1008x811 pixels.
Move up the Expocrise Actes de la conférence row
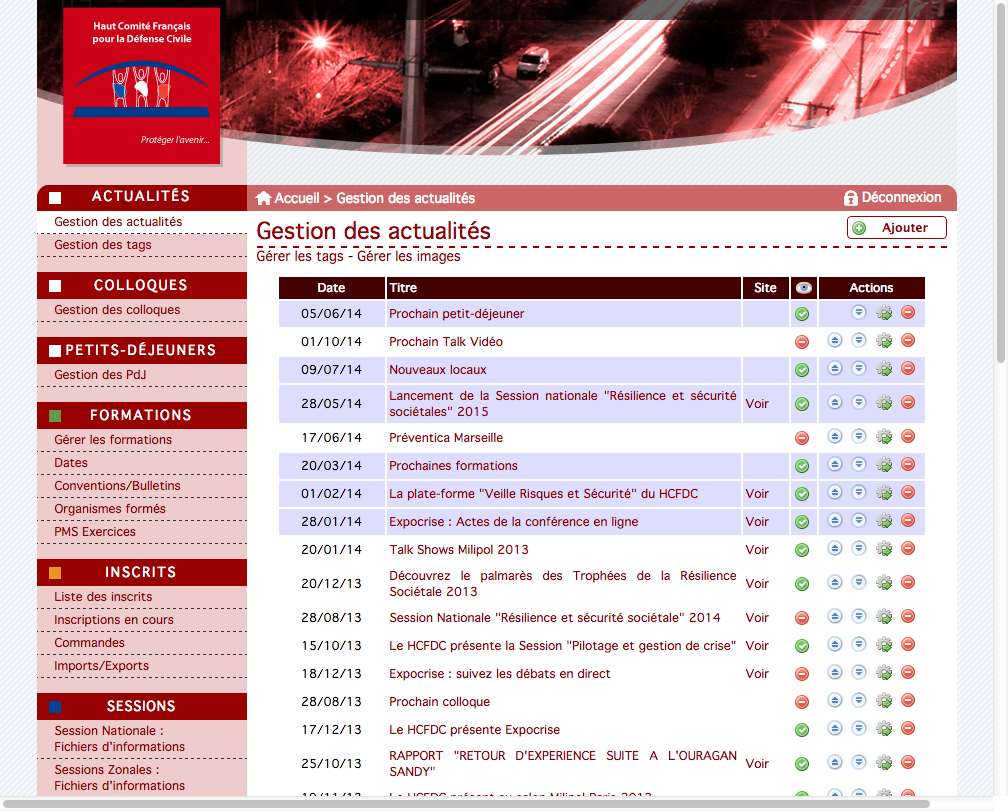coord(834,520)
